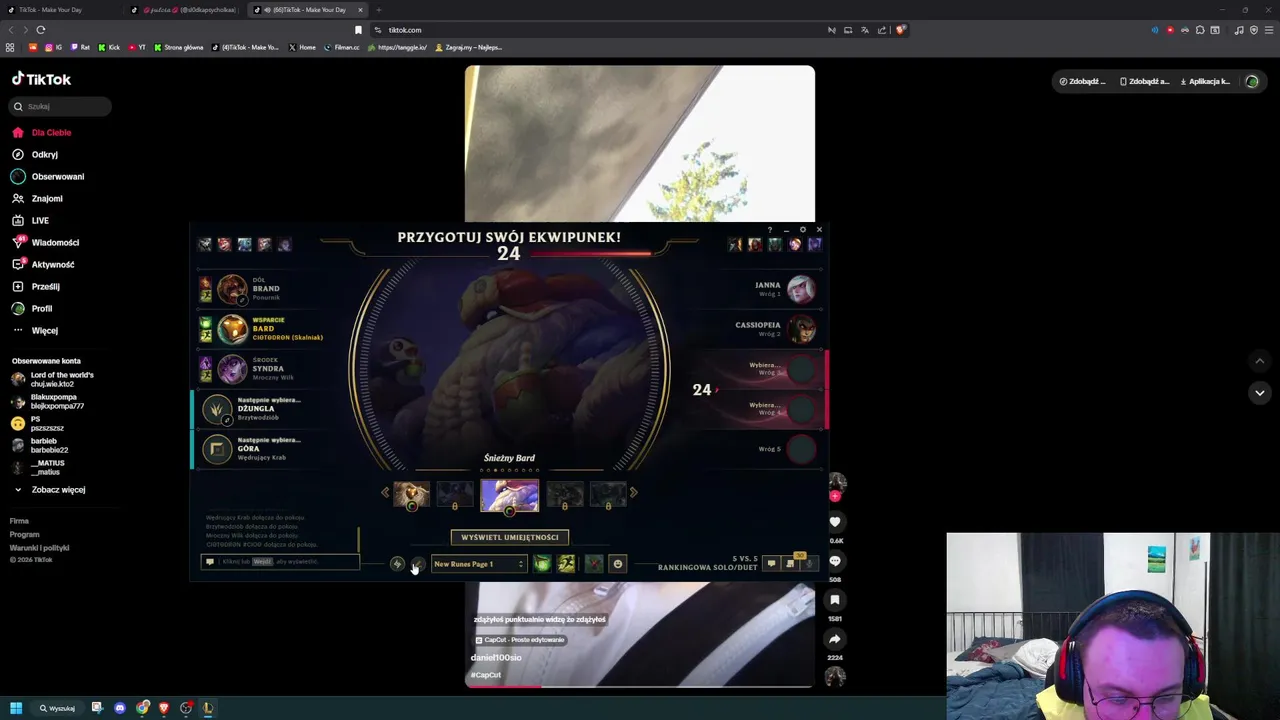Click the quick runes lightning icon
Viewport: 1280px width, 720px height.
tap(397, 564)
